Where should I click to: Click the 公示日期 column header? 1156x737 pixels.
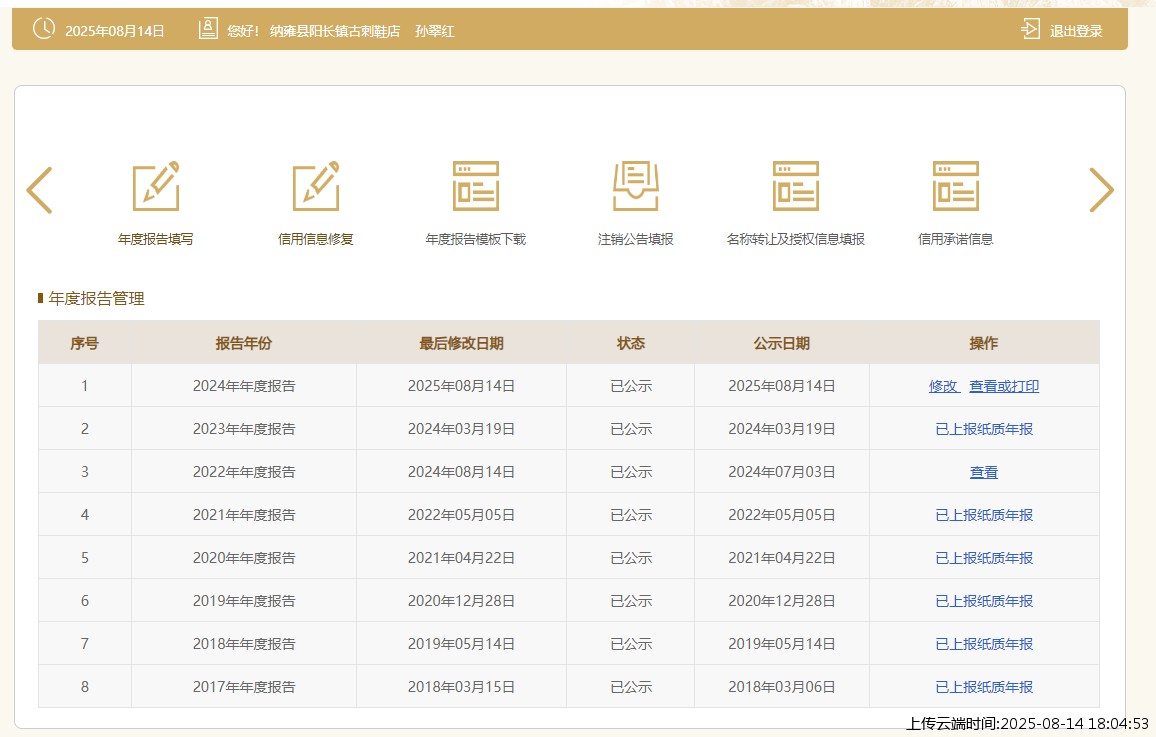pyautogui.click(x=781, y=343)
